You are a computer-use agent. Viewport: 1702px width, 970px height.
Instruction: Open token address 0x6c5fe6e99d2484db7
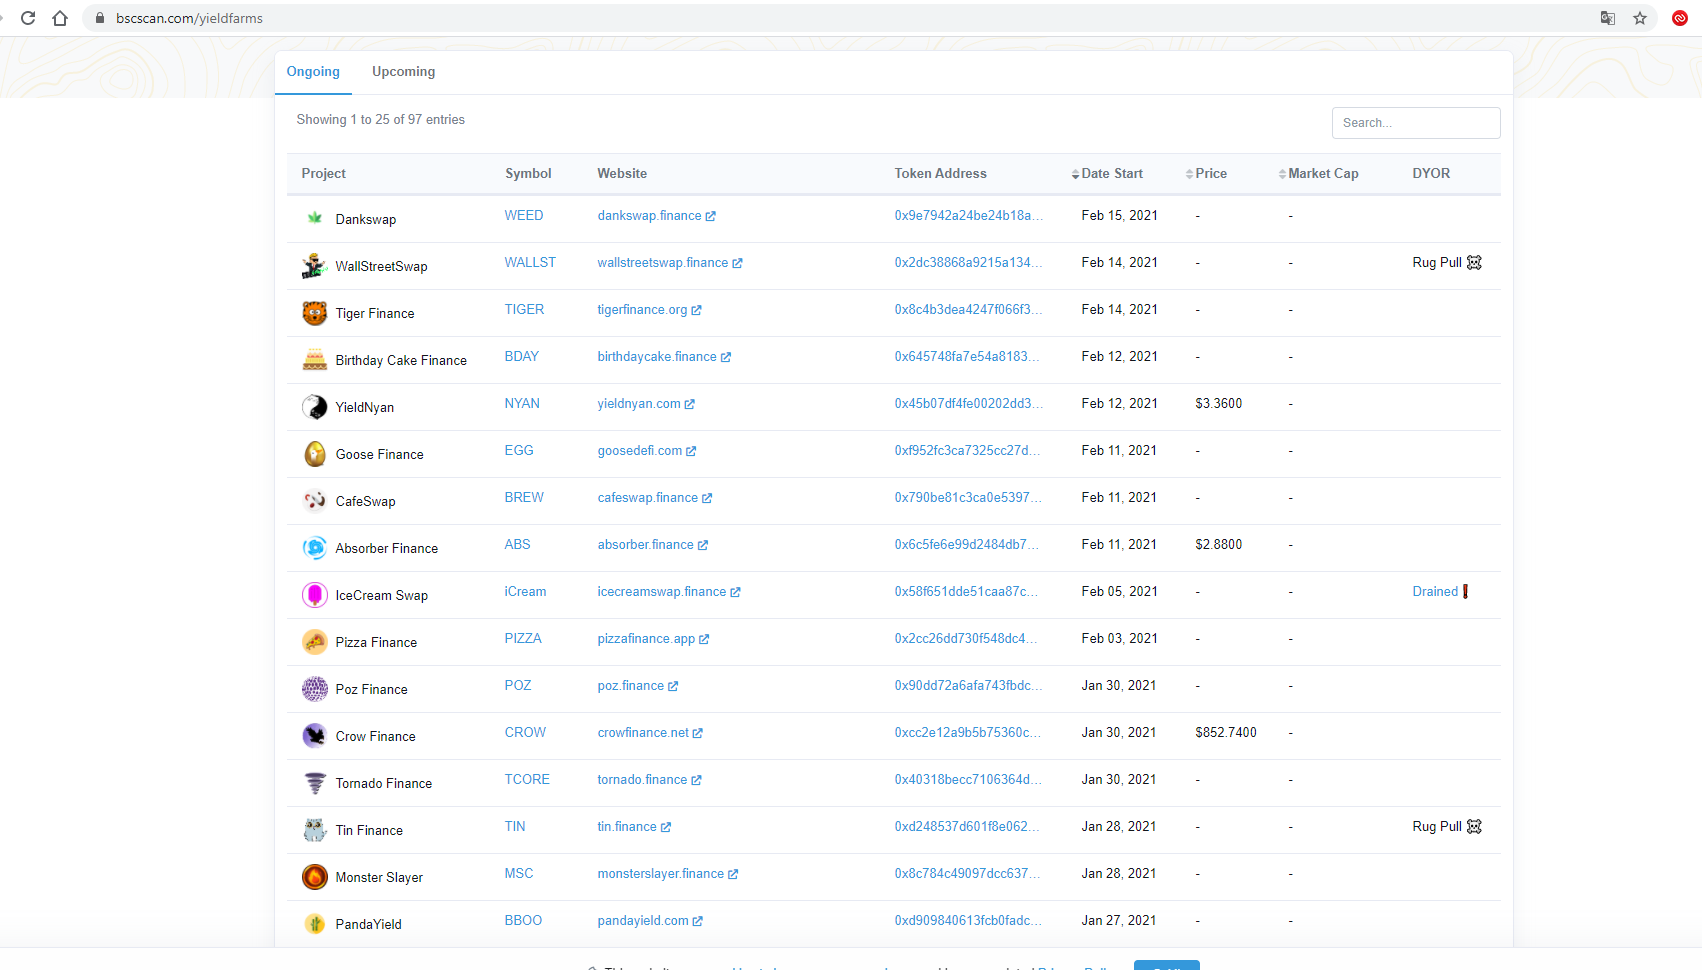[966, 544]
